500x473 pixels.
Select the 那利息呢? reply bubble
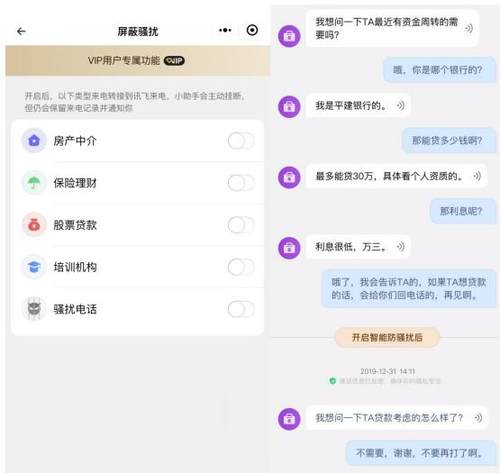pyautogui.click(x=462, y=211)
